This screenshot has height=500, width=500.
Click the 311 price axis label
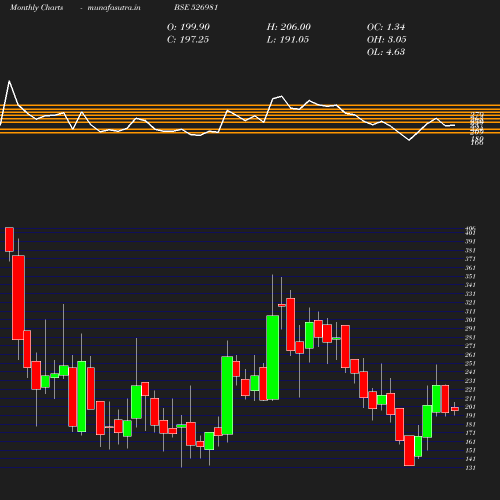coord(470,311)
